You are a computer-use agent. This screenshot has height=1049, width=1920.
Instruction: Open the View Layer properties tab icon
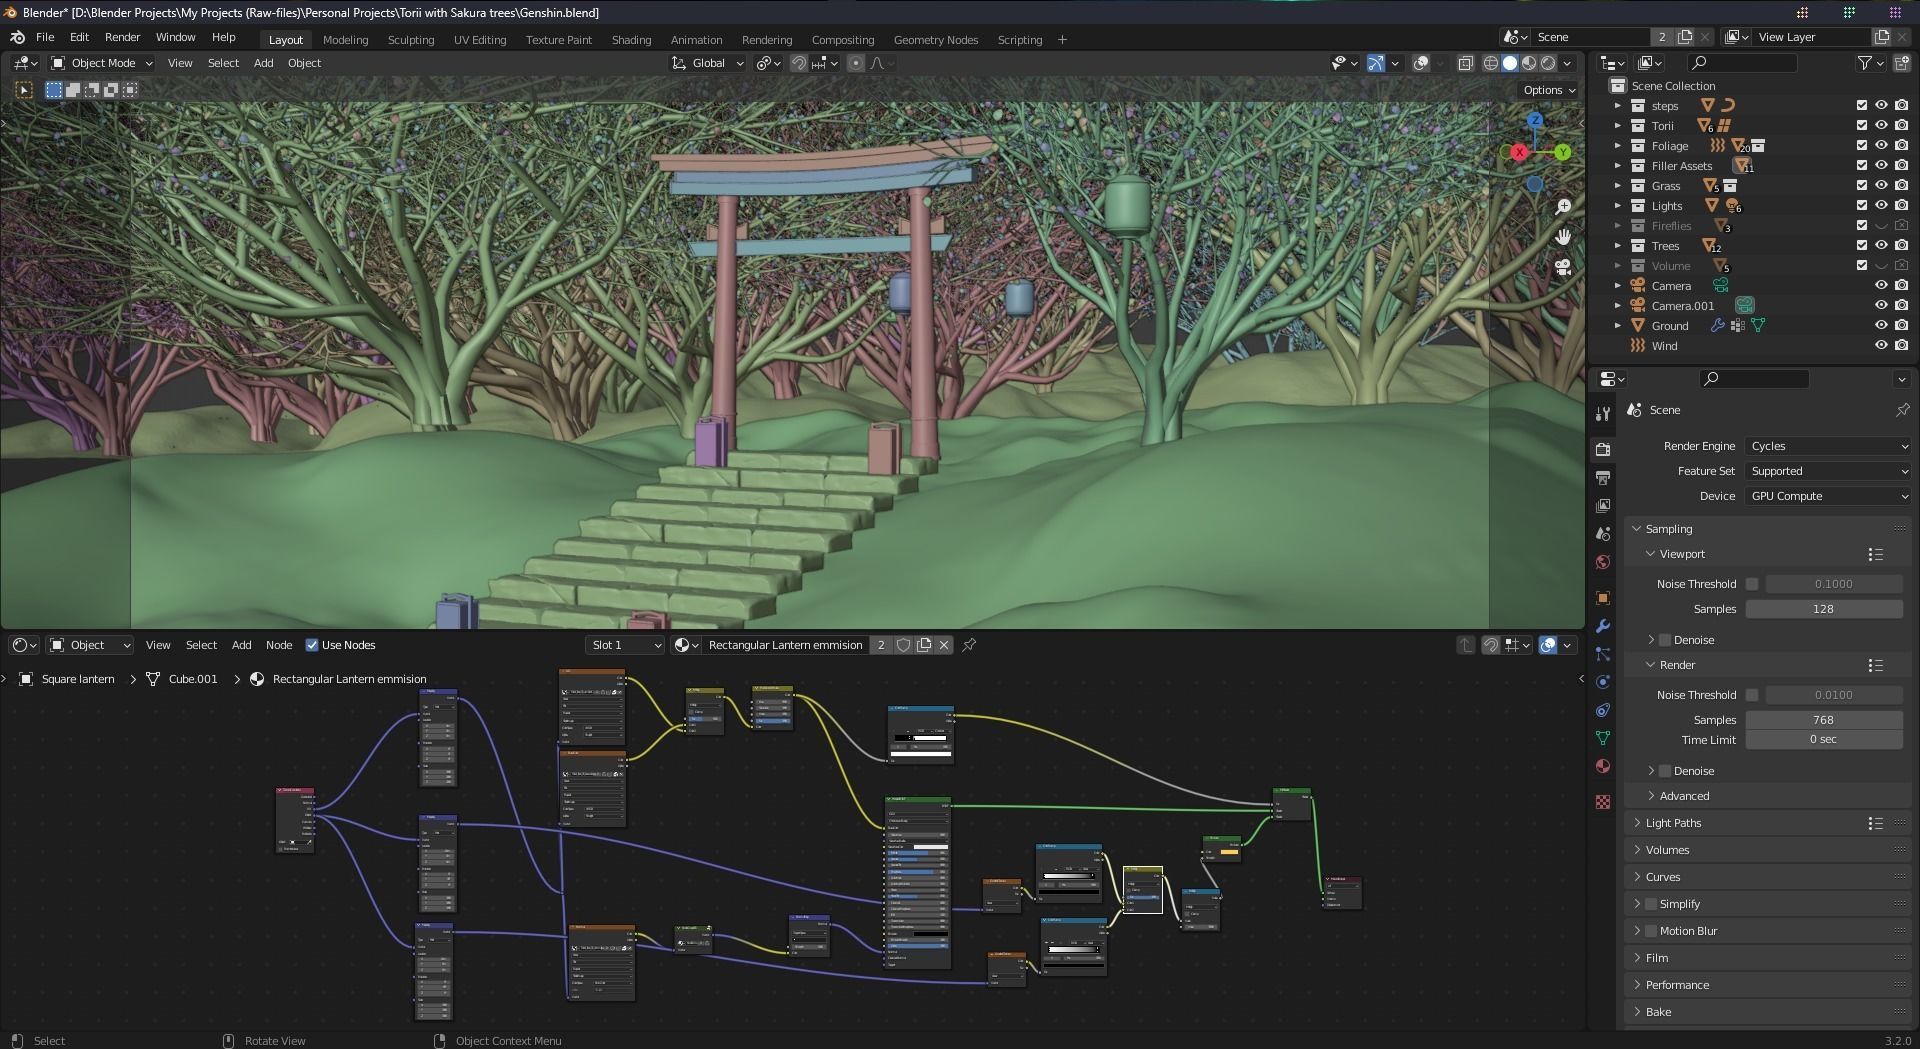pos(1603,506)
